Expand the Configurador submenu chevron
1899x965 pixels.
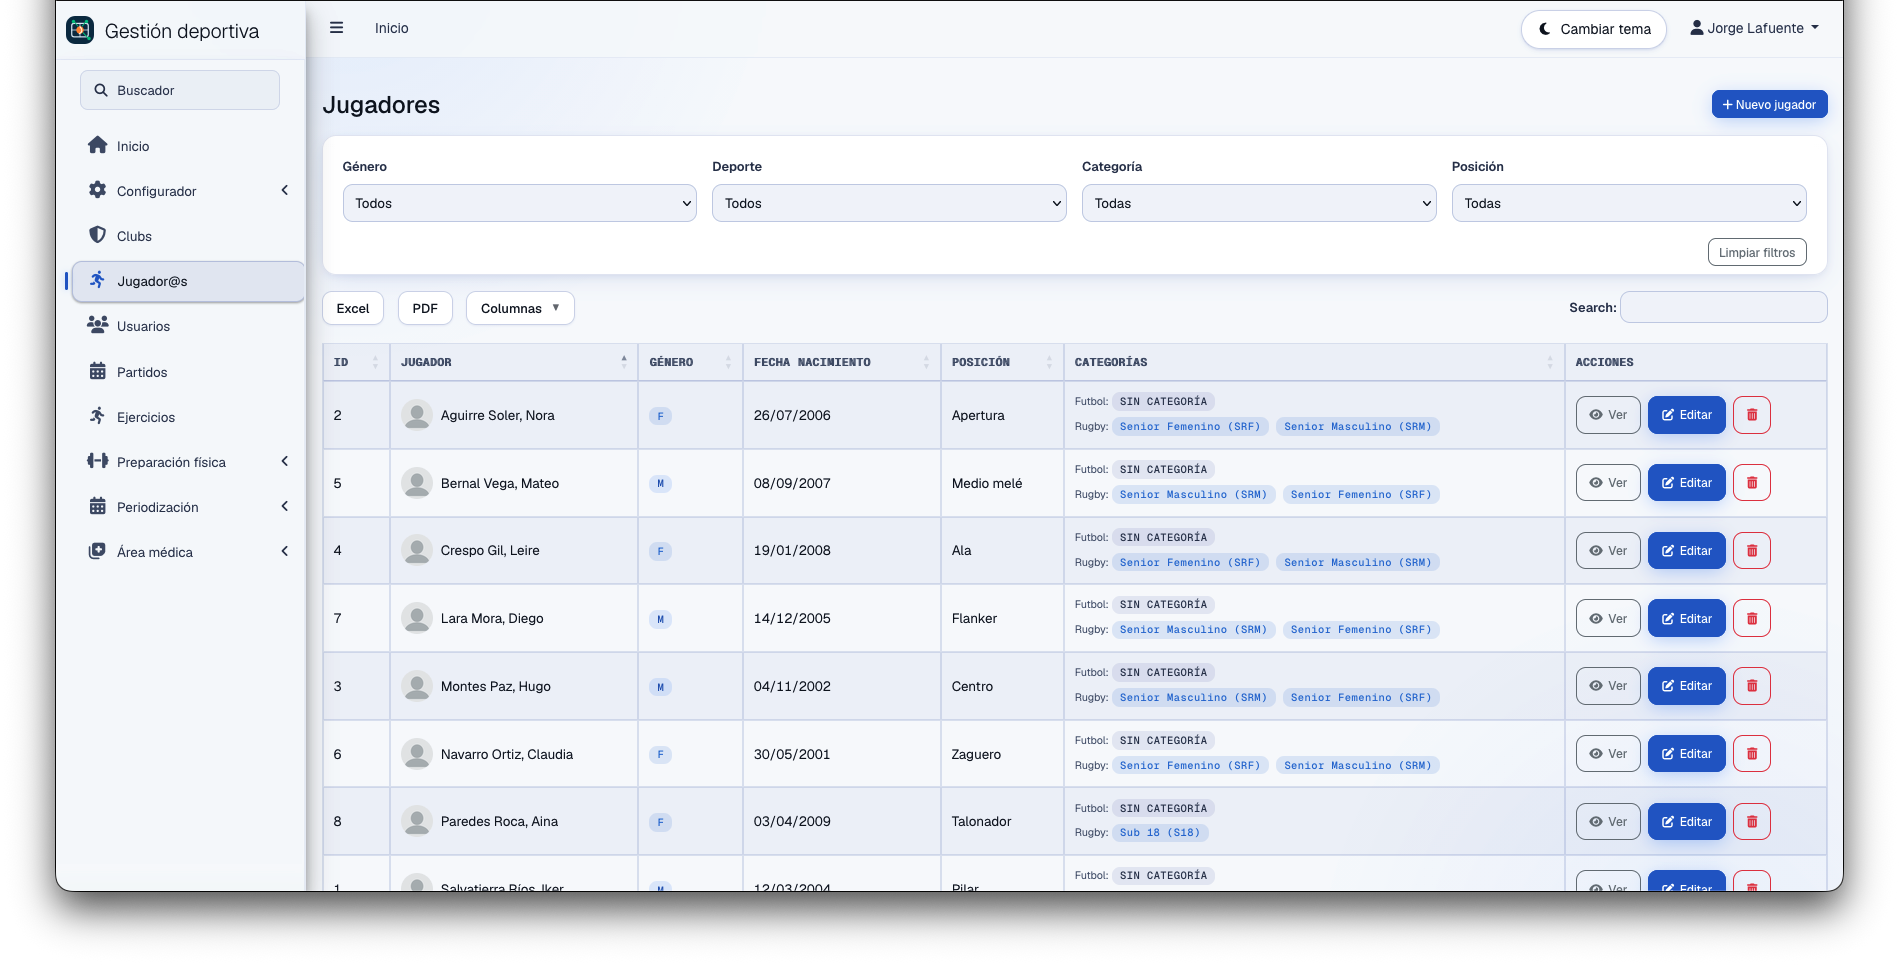(285, 190)
